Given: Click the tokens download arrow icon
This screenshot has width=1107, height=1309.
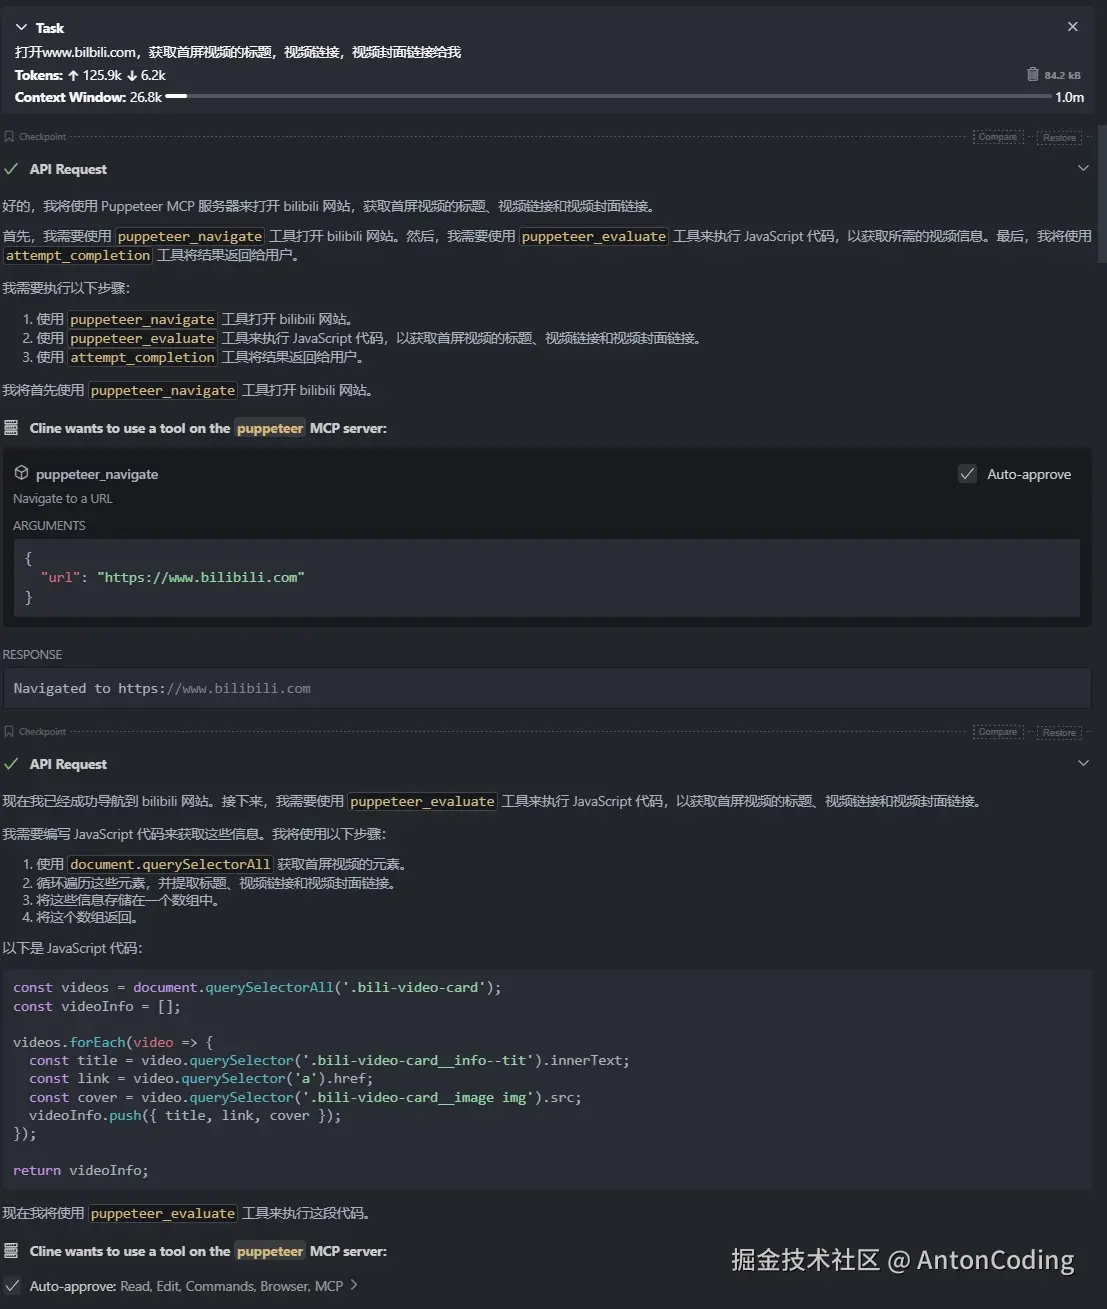Looking at the screenshot, I should point(132,75).
